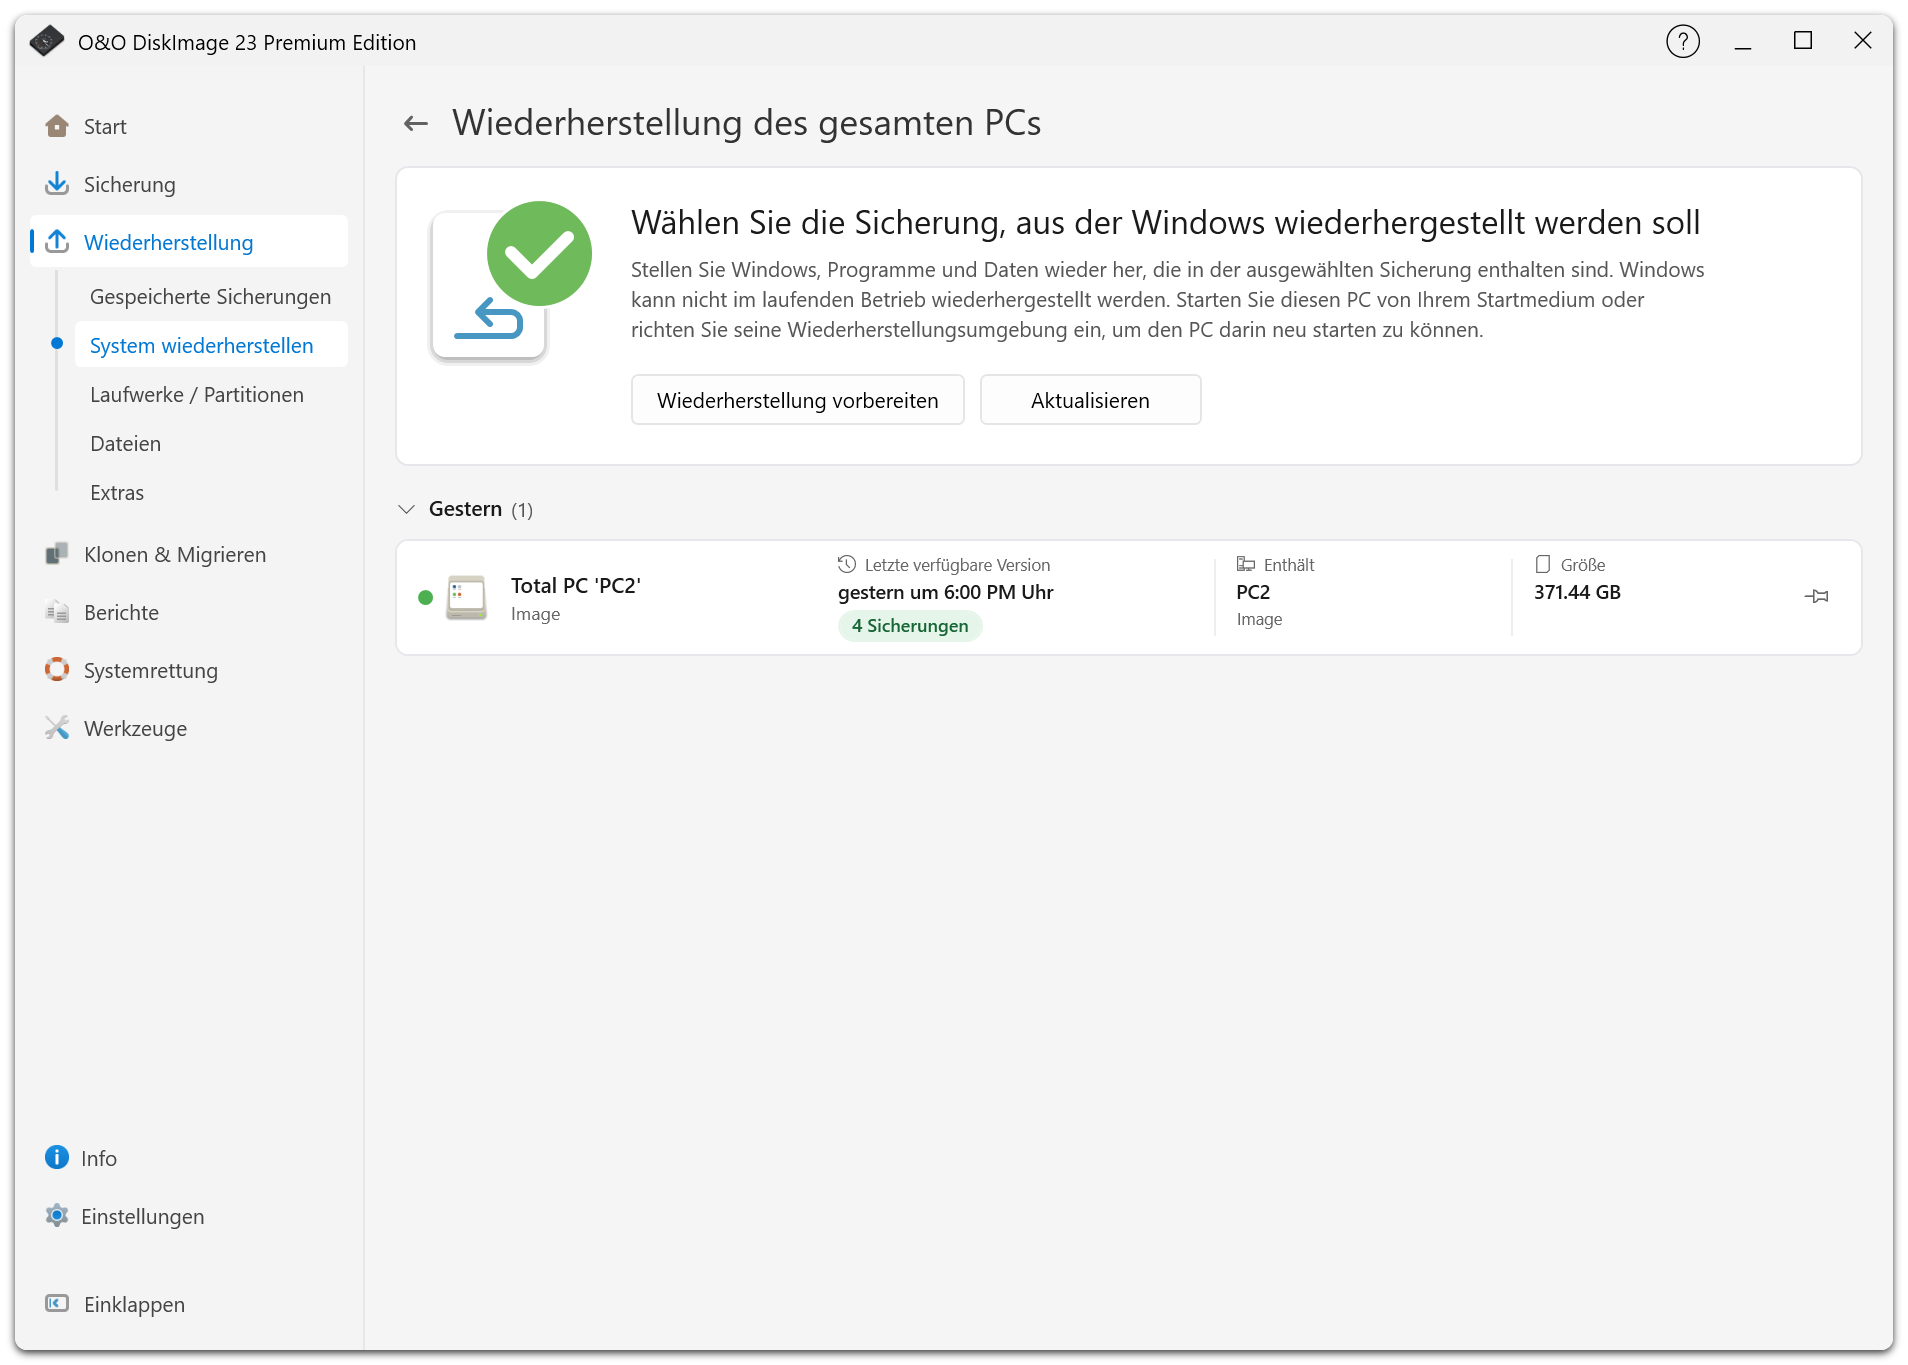Click the green status dot of PC2 backup

point(425,597)
